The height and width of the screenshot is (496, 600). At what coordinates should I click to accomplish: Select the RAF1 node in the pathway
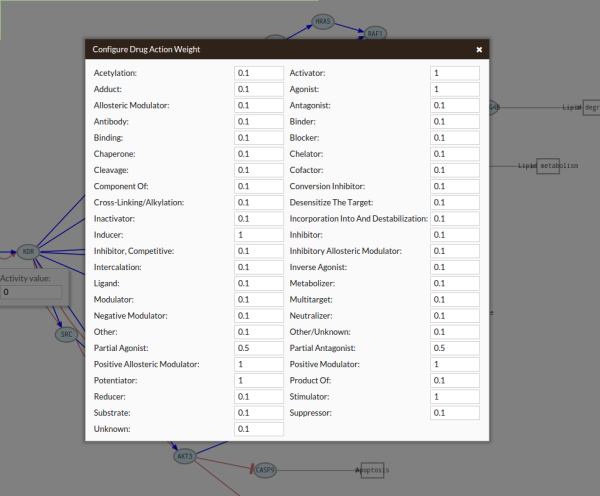[375, 33]
